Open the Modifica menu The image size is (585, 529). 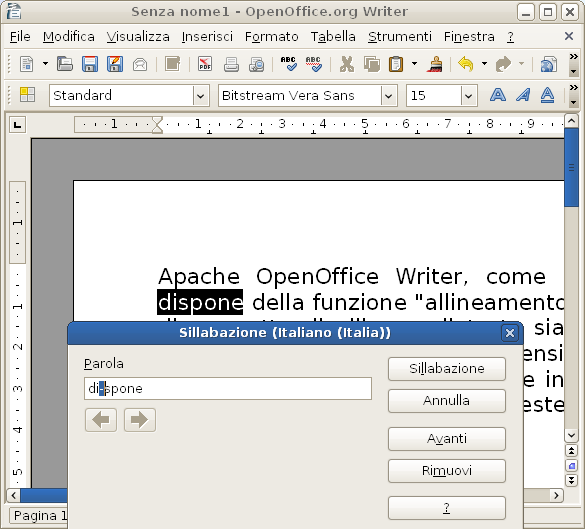pos(69,37)
